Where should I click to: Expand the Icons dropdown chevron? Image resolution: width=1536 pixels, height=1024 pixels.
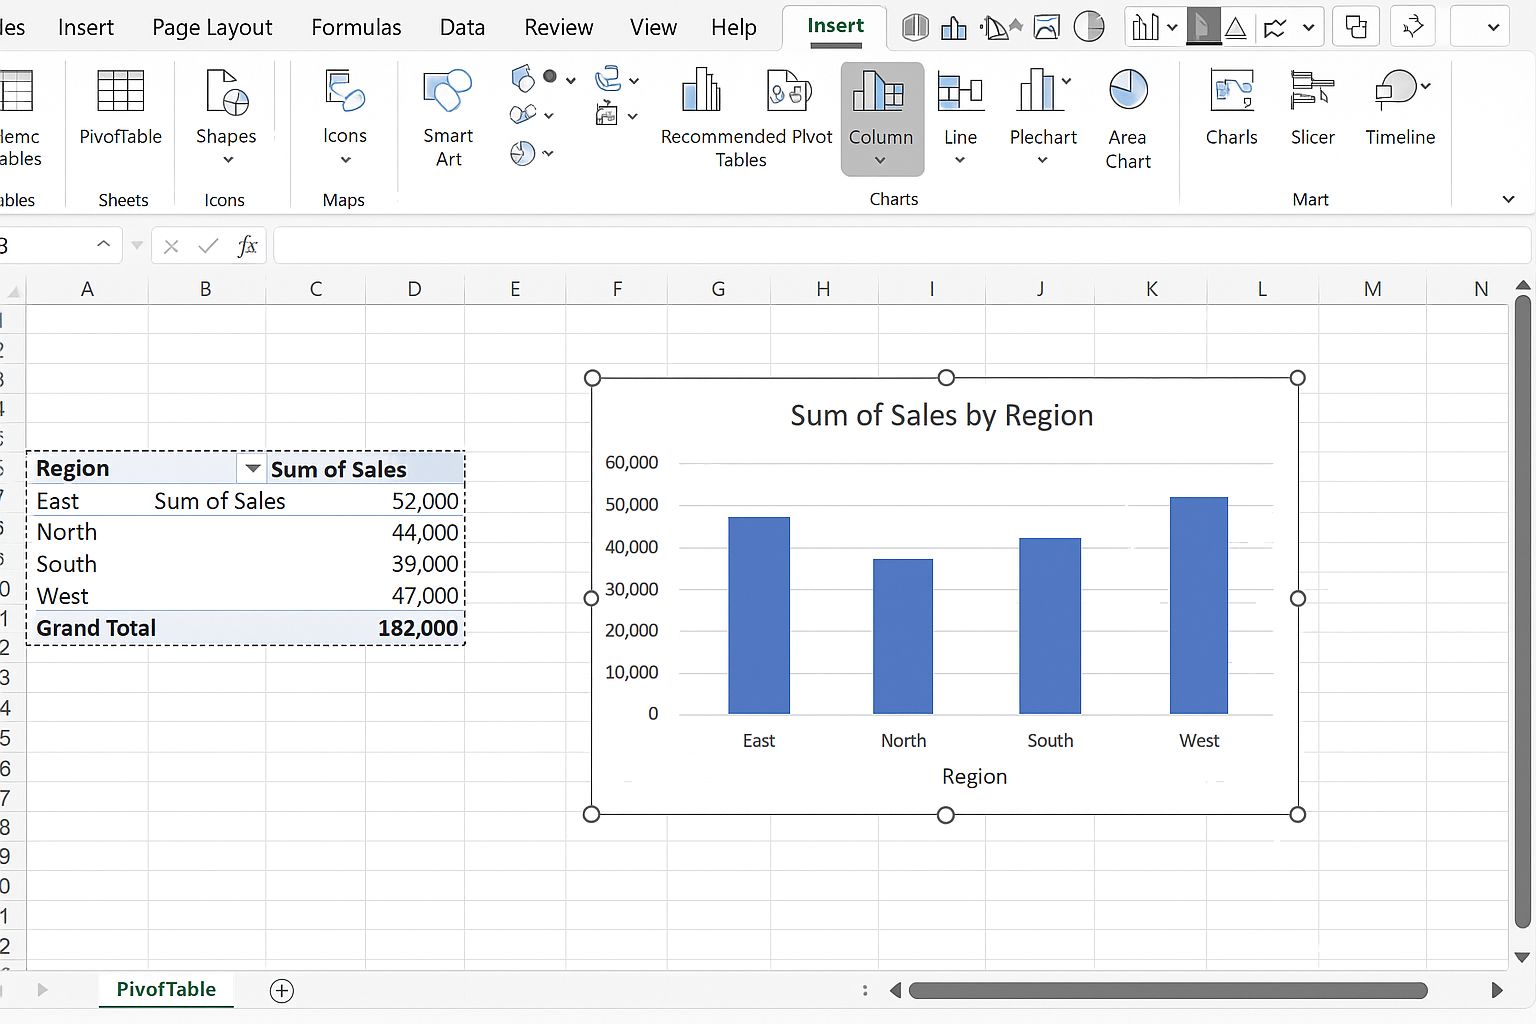coord(346,160)
